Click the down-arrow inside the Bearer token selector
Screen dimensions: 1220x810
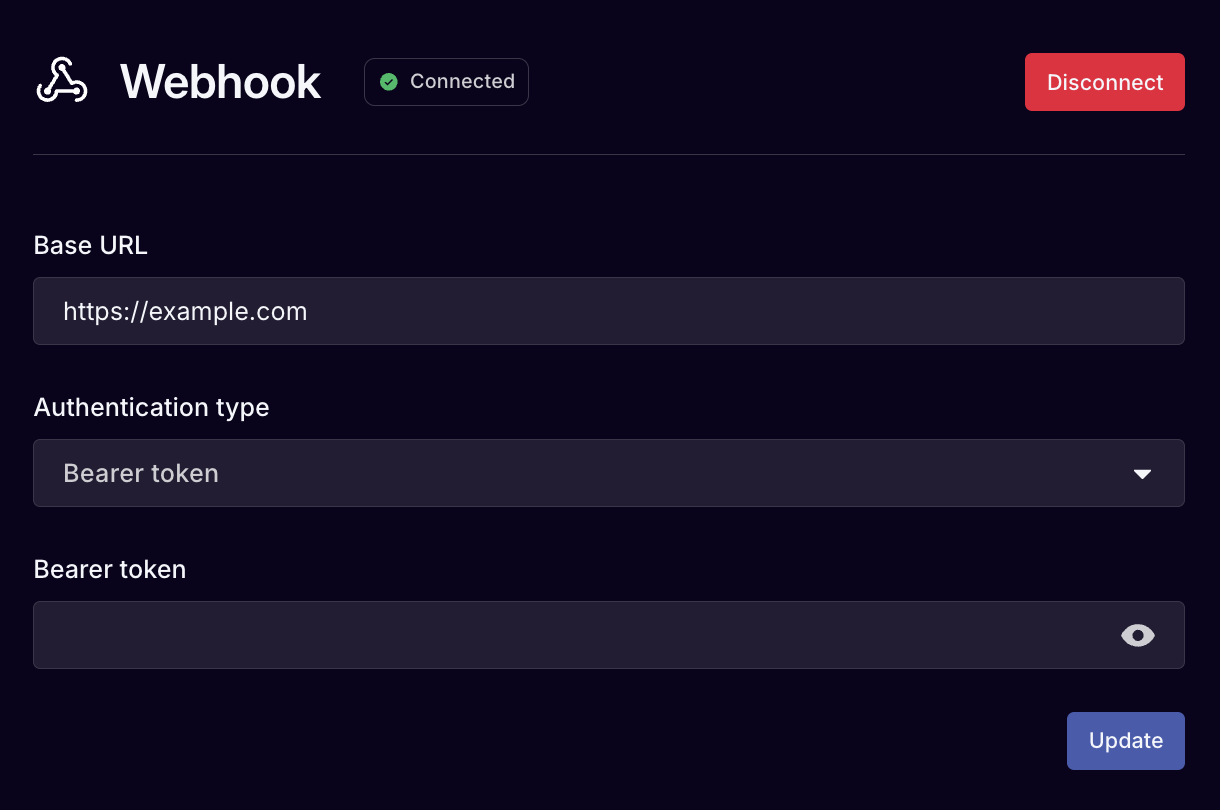(x=1142, y=473)
